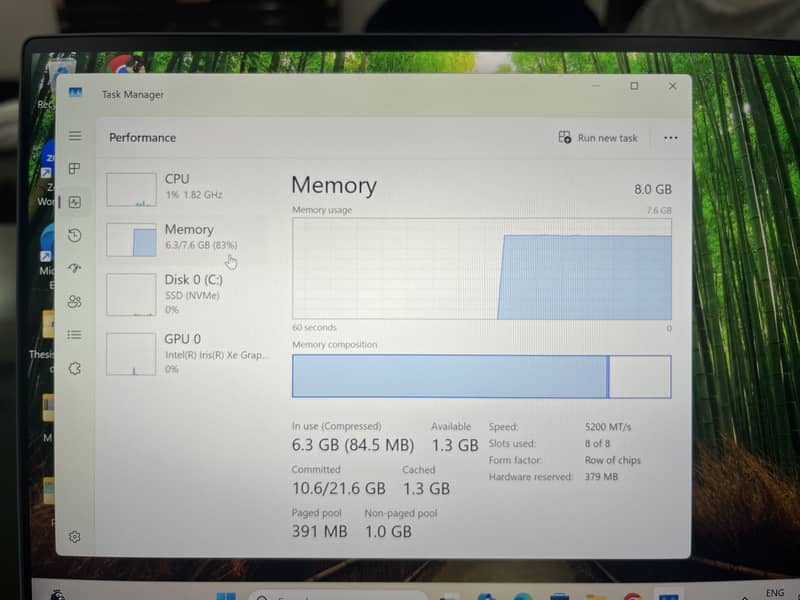Select the CPU performance entry

pyautogui.click(x=190, y=187)
